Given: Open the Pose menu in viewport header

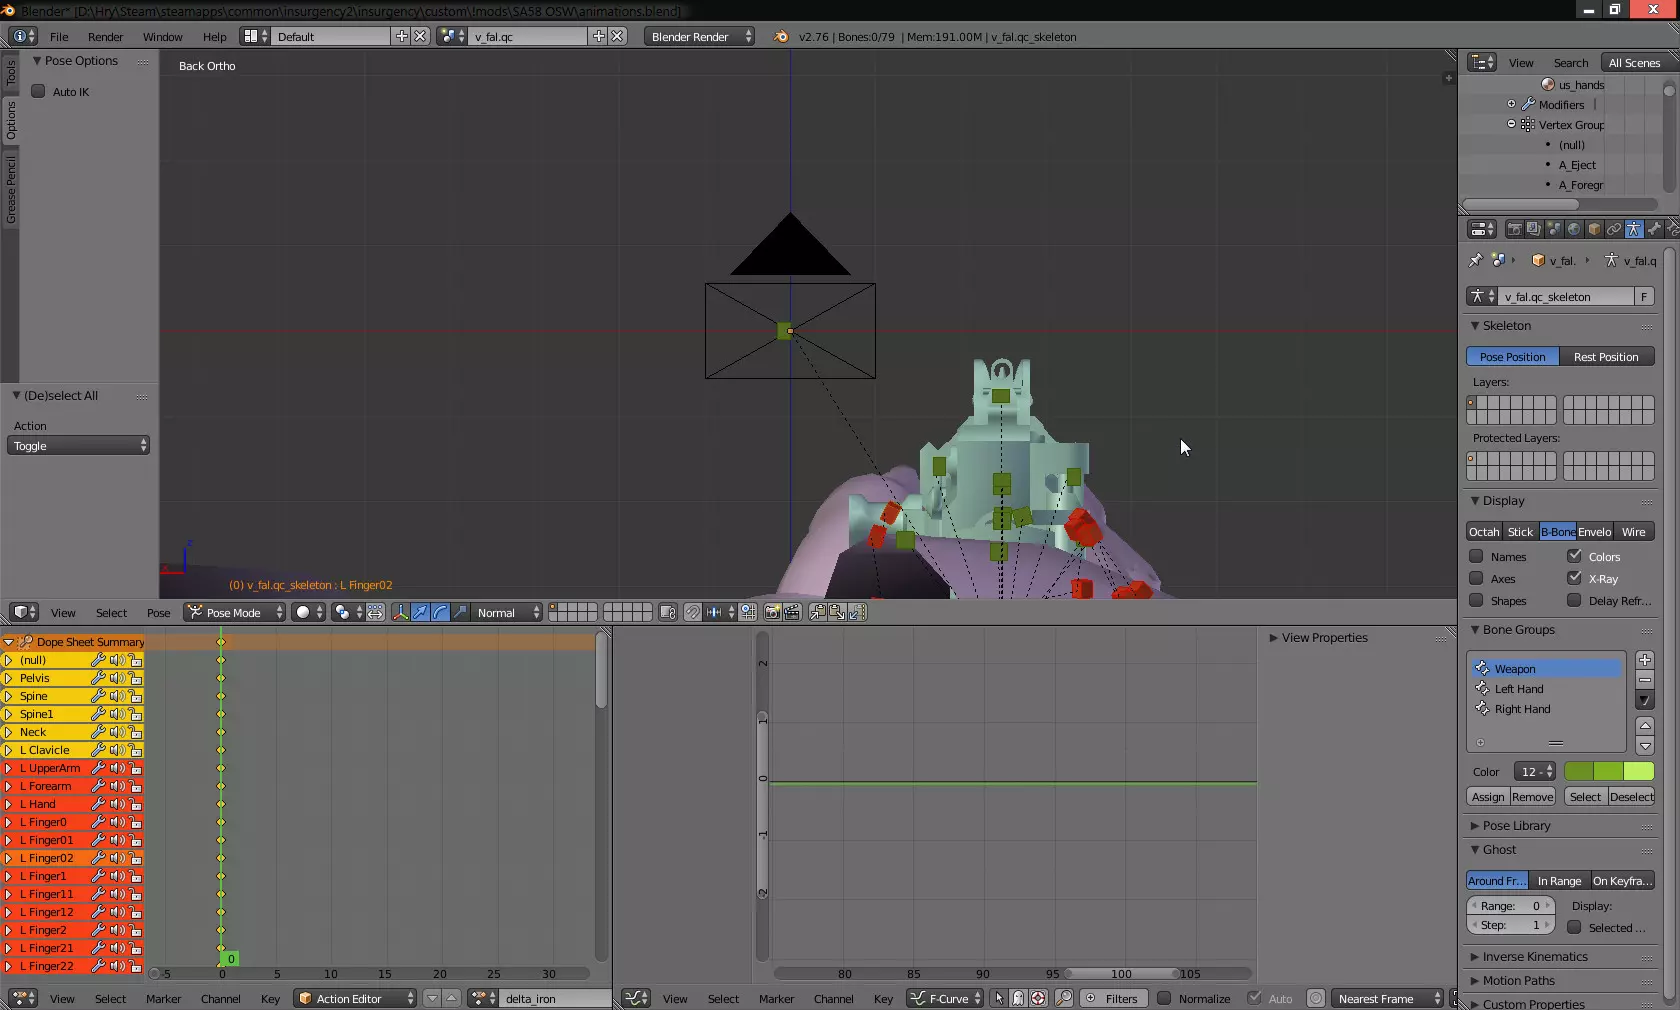Looking at the screenshot, I should (x=158, y=612).
